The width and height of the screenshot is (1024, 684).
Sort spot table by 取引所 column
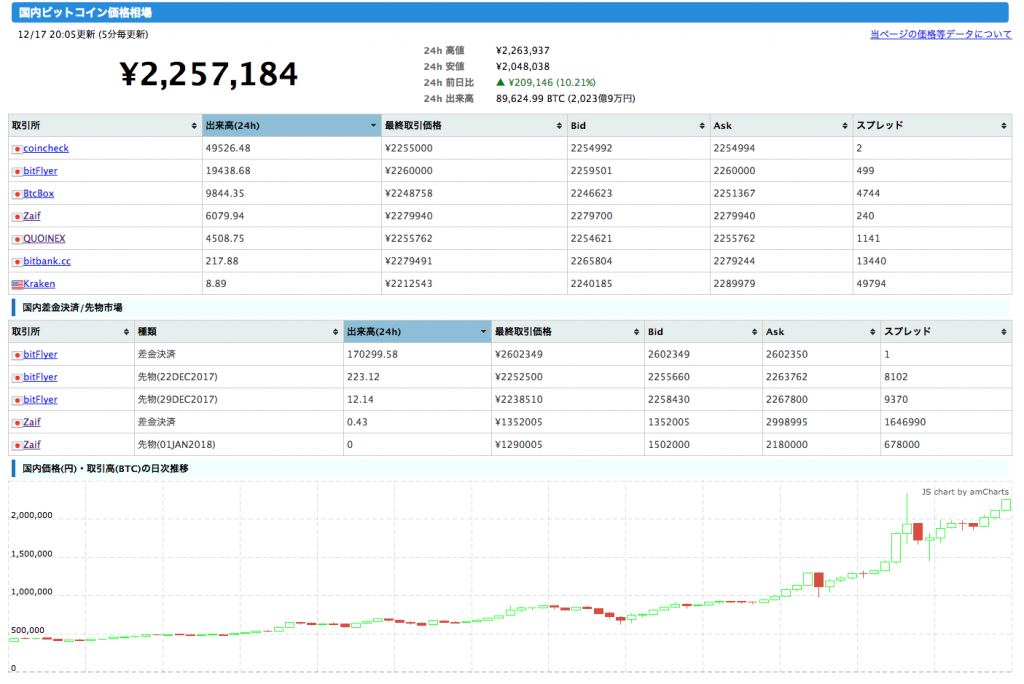click(x=105, y=125)
